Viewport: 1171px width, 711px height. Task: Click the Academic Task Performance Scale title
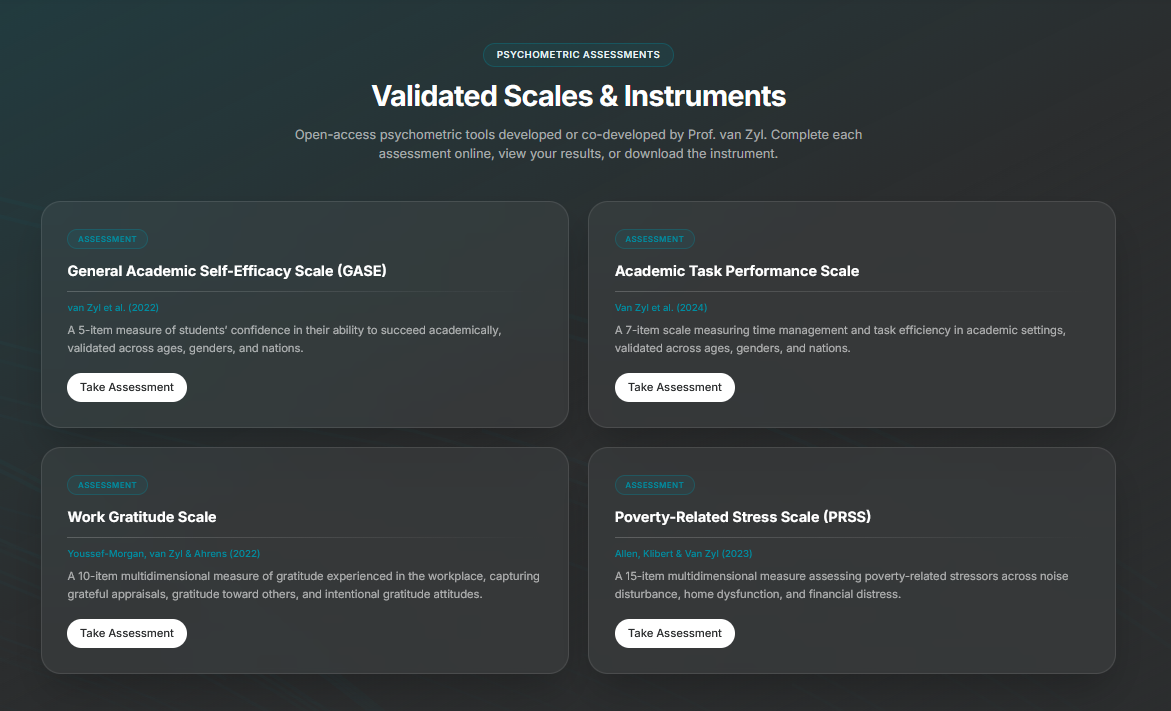point(737,271)
